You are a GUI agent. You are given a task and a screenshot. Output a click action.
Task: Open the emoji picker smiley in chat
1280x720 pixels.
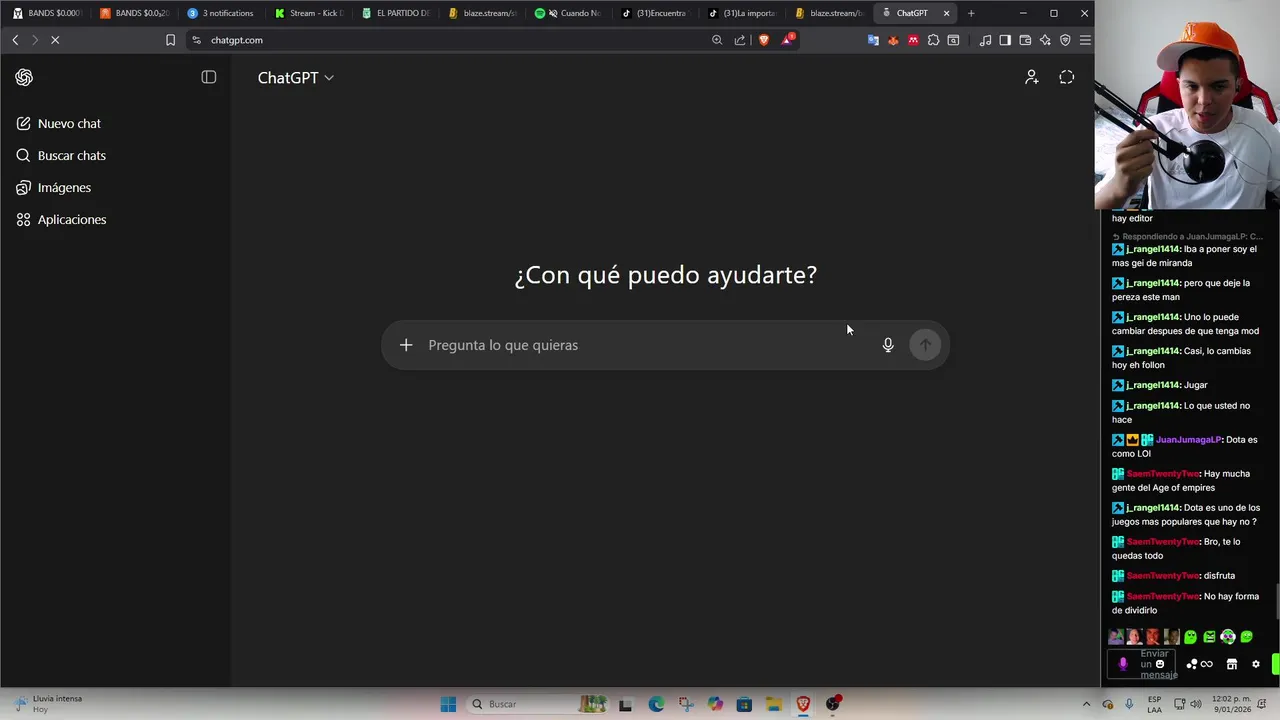point(1160,664)
